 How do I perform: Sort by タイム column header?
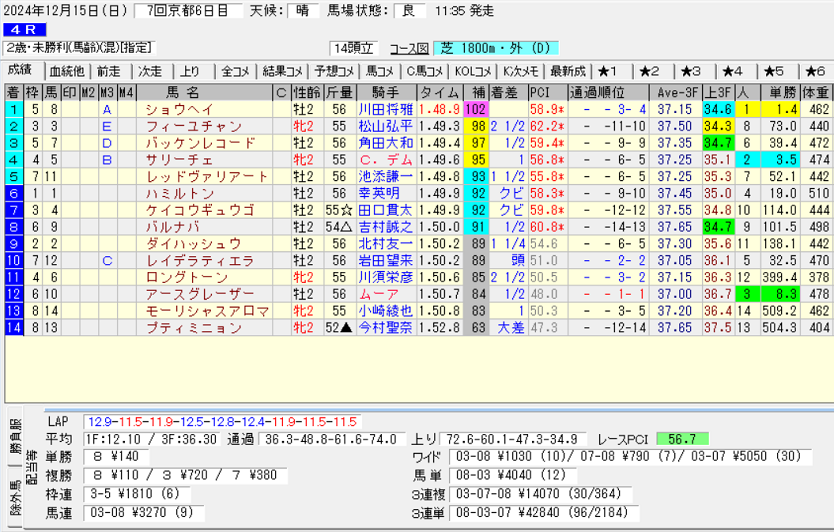tap(440, 92)
